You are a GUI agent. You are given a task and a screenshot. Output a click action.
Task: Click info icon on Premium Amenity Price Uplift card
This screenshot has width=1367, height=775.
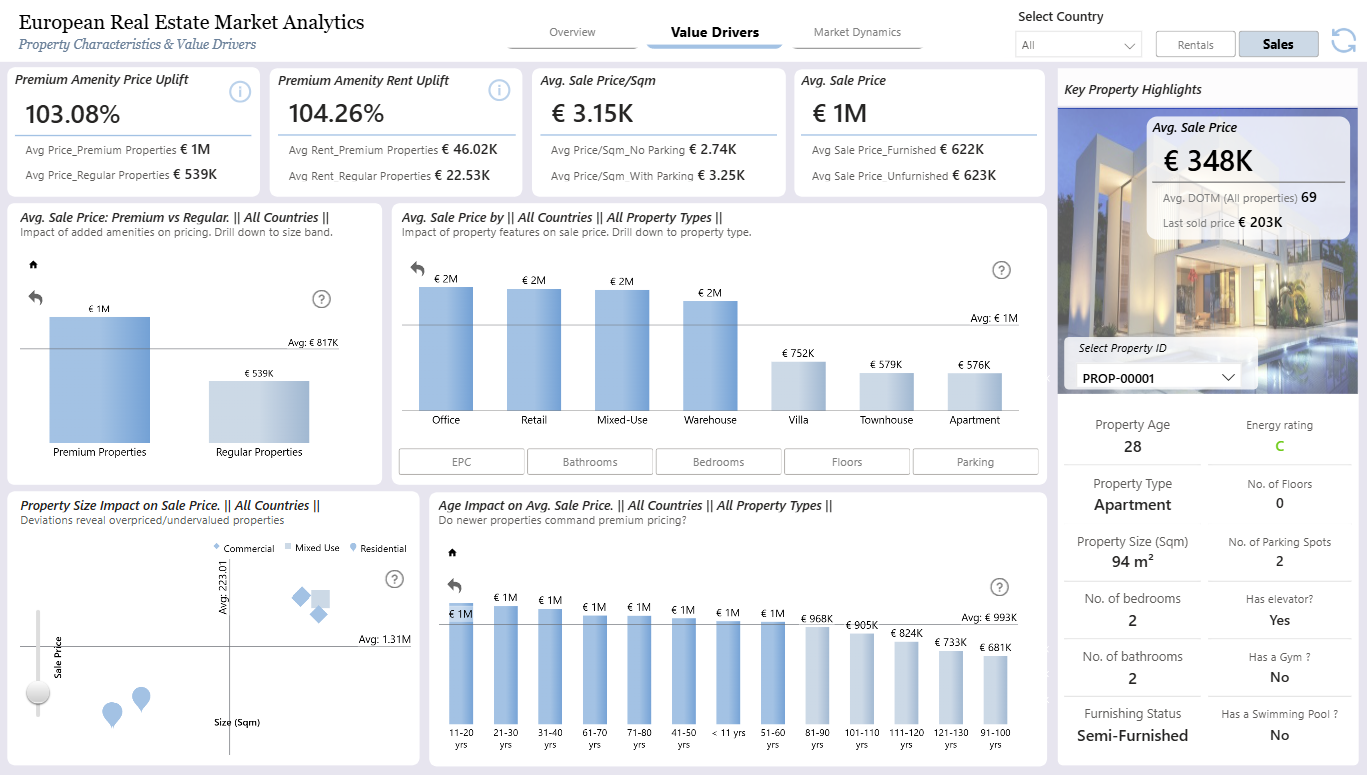pos(240,92)
